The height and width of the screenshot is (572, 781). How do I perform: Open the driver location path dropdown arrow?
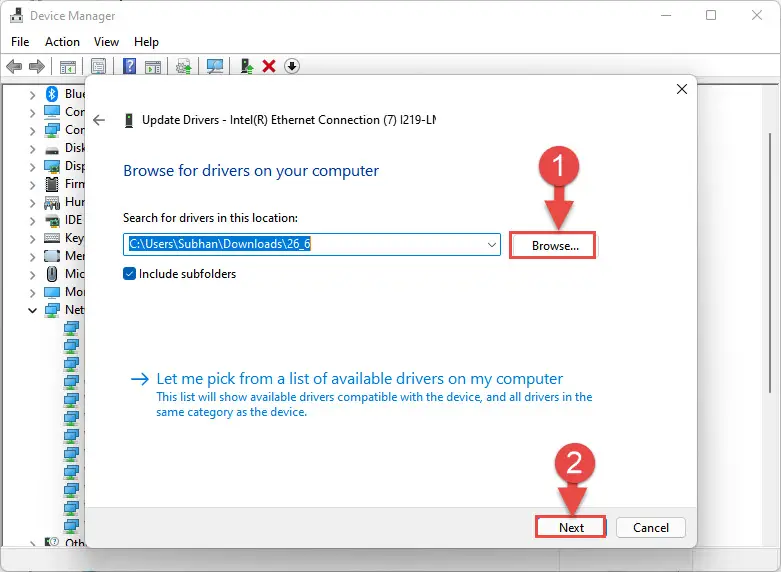(x=492, y=245)
